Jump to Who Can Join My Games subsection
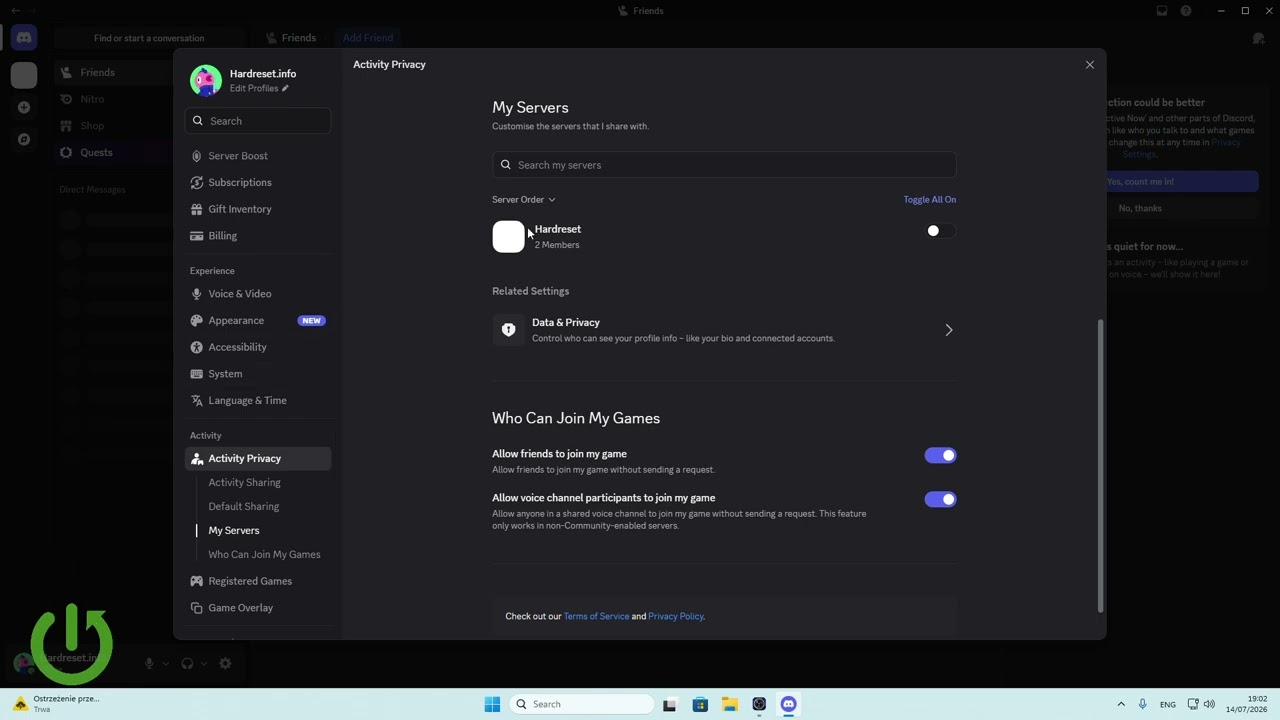 [264, 554]
